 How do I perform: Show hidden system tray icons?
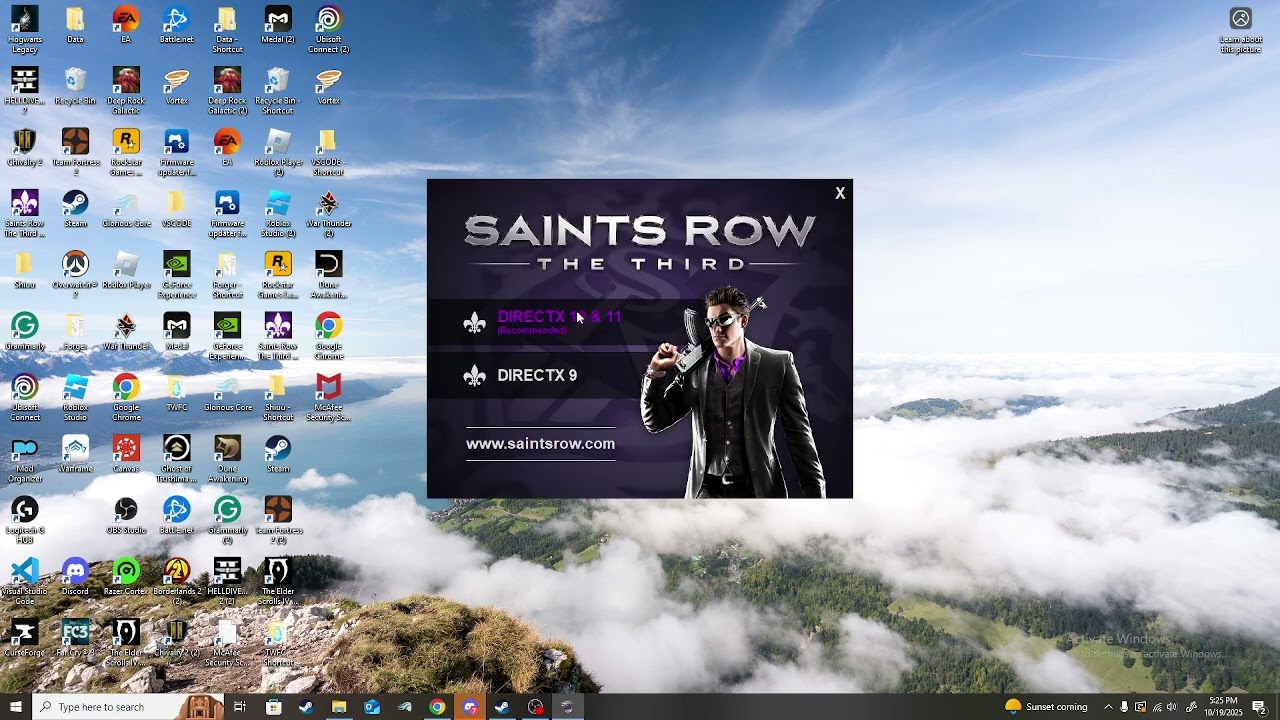coord(1108,707)
